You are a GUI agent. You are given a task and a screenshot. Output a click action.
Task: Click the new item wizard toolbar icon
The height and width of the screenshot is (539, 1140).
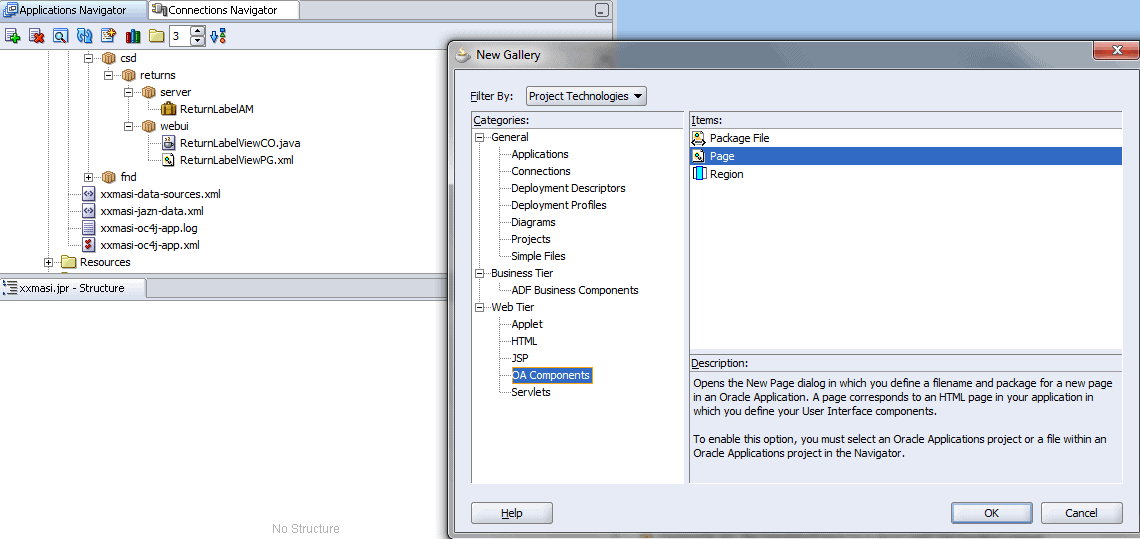pos(108,36)
